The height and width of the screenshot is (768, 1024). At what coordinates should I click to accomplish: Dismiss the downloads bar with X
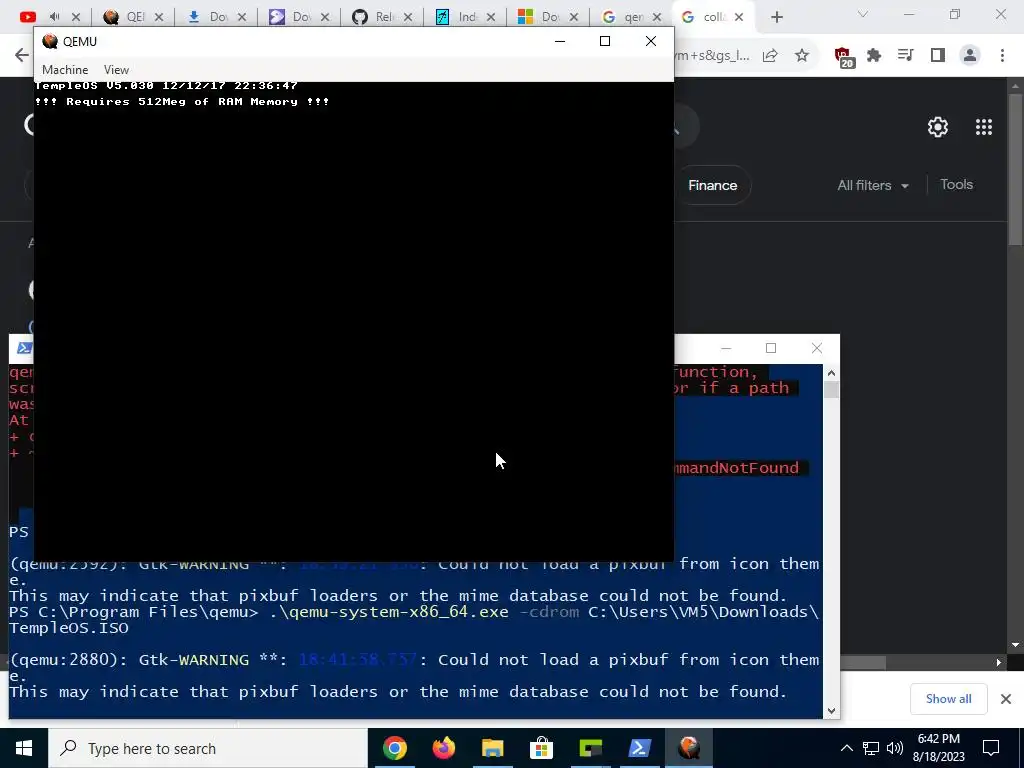(x=1006, y=699)
